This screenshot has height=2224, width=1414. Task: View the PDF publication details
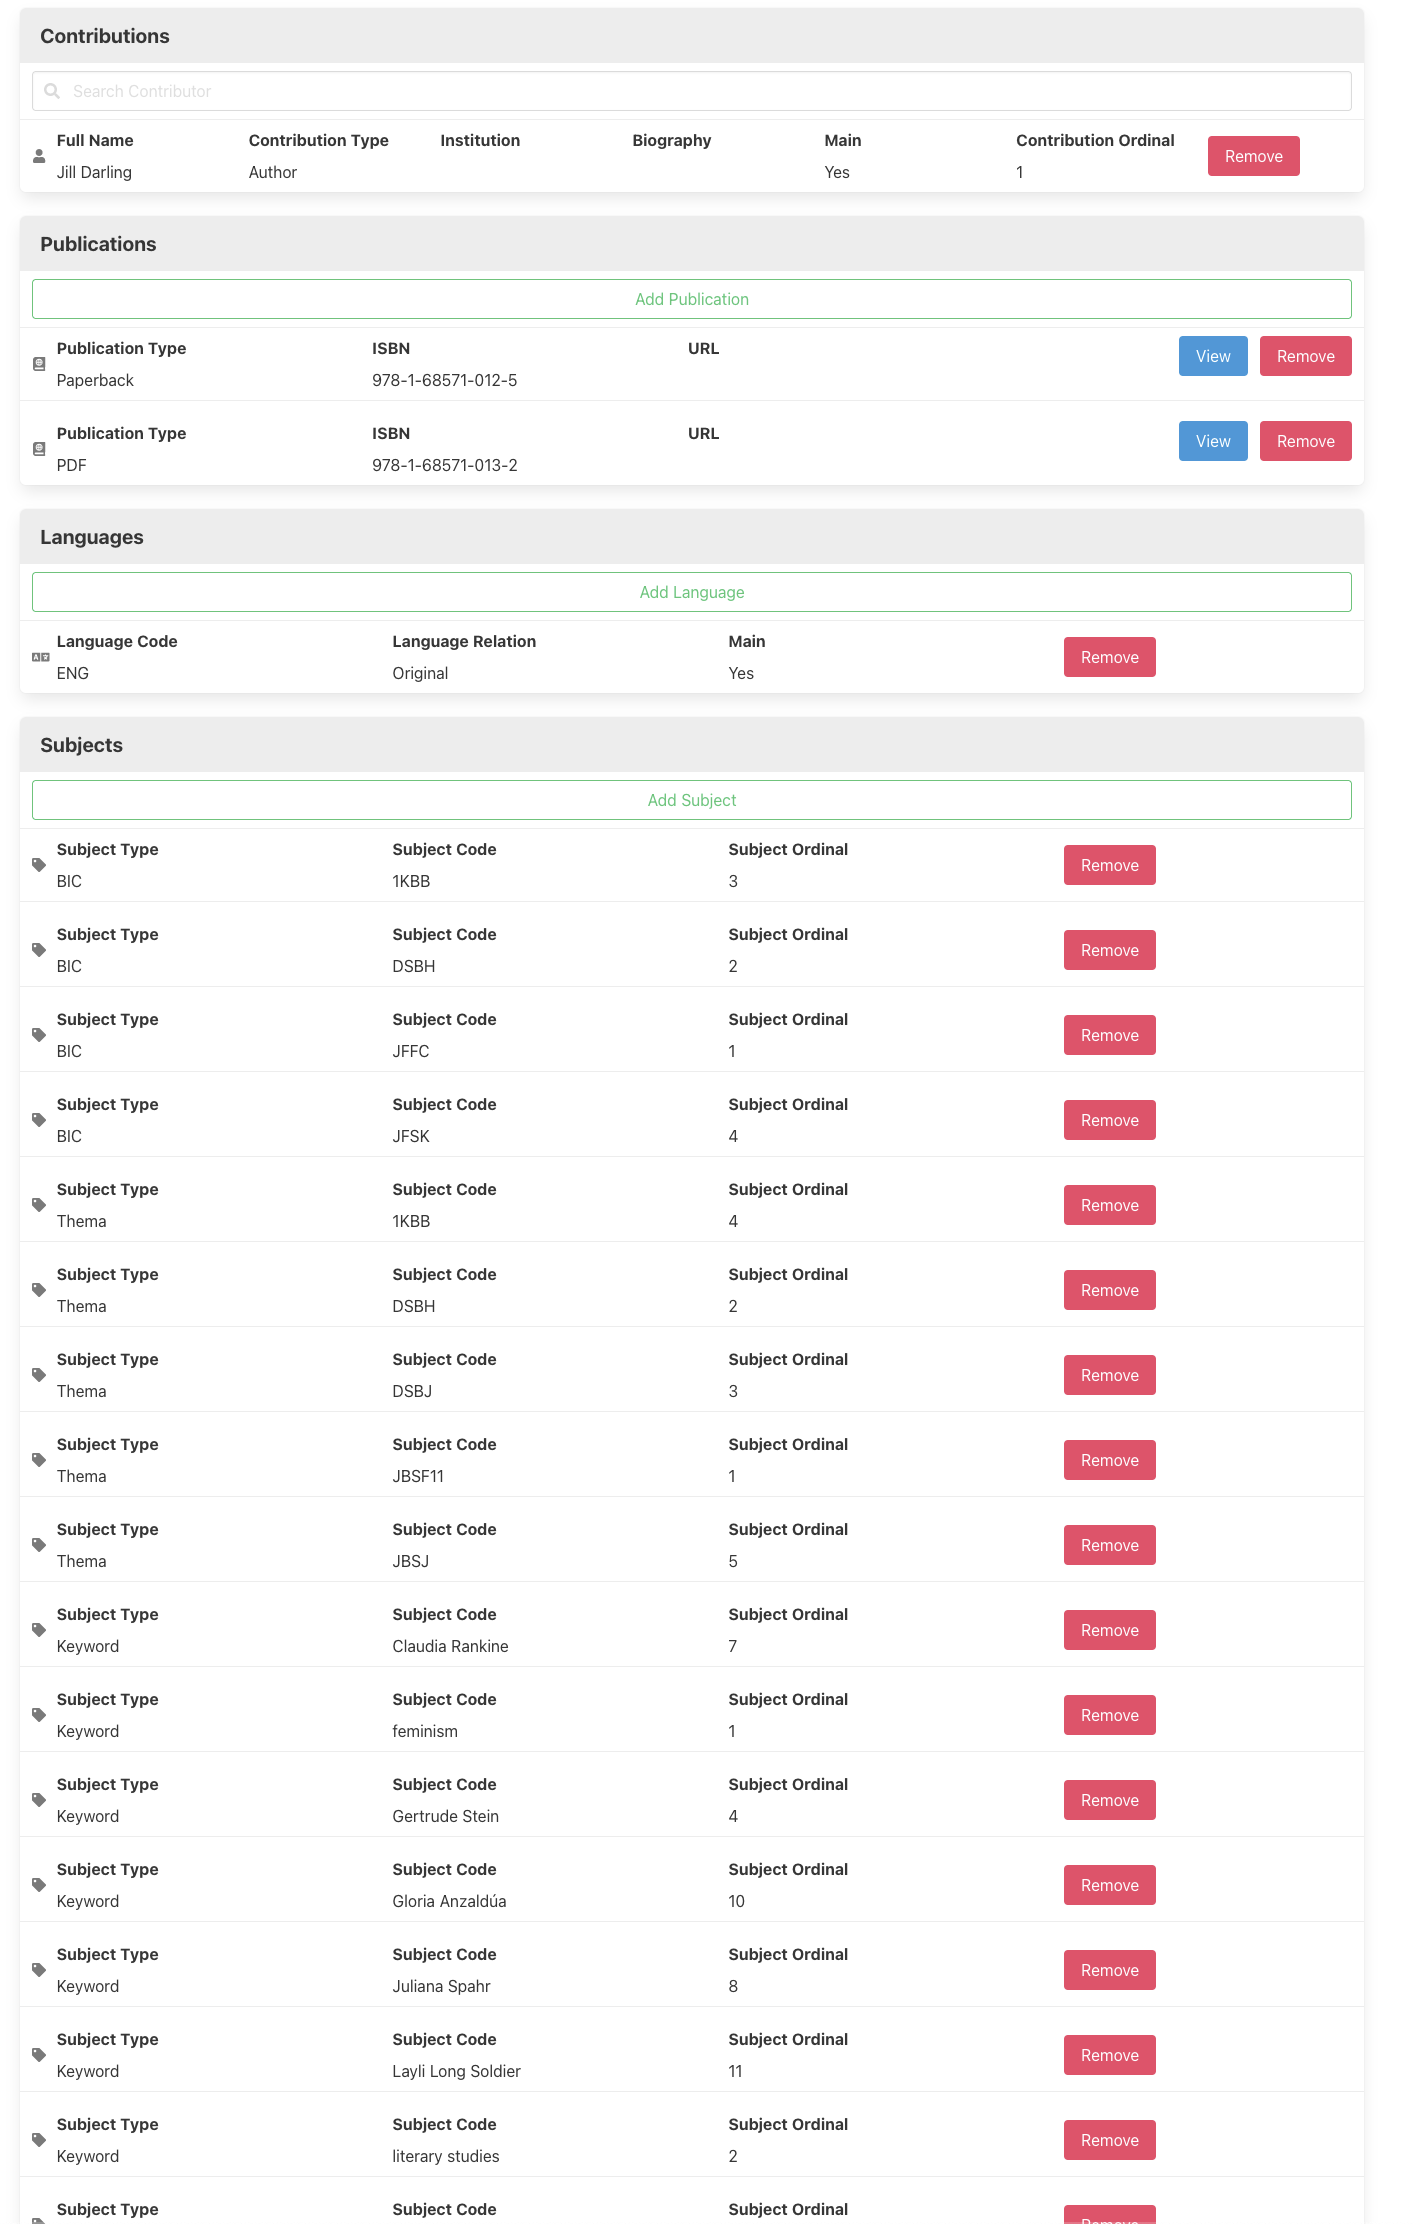(1212, 441)
